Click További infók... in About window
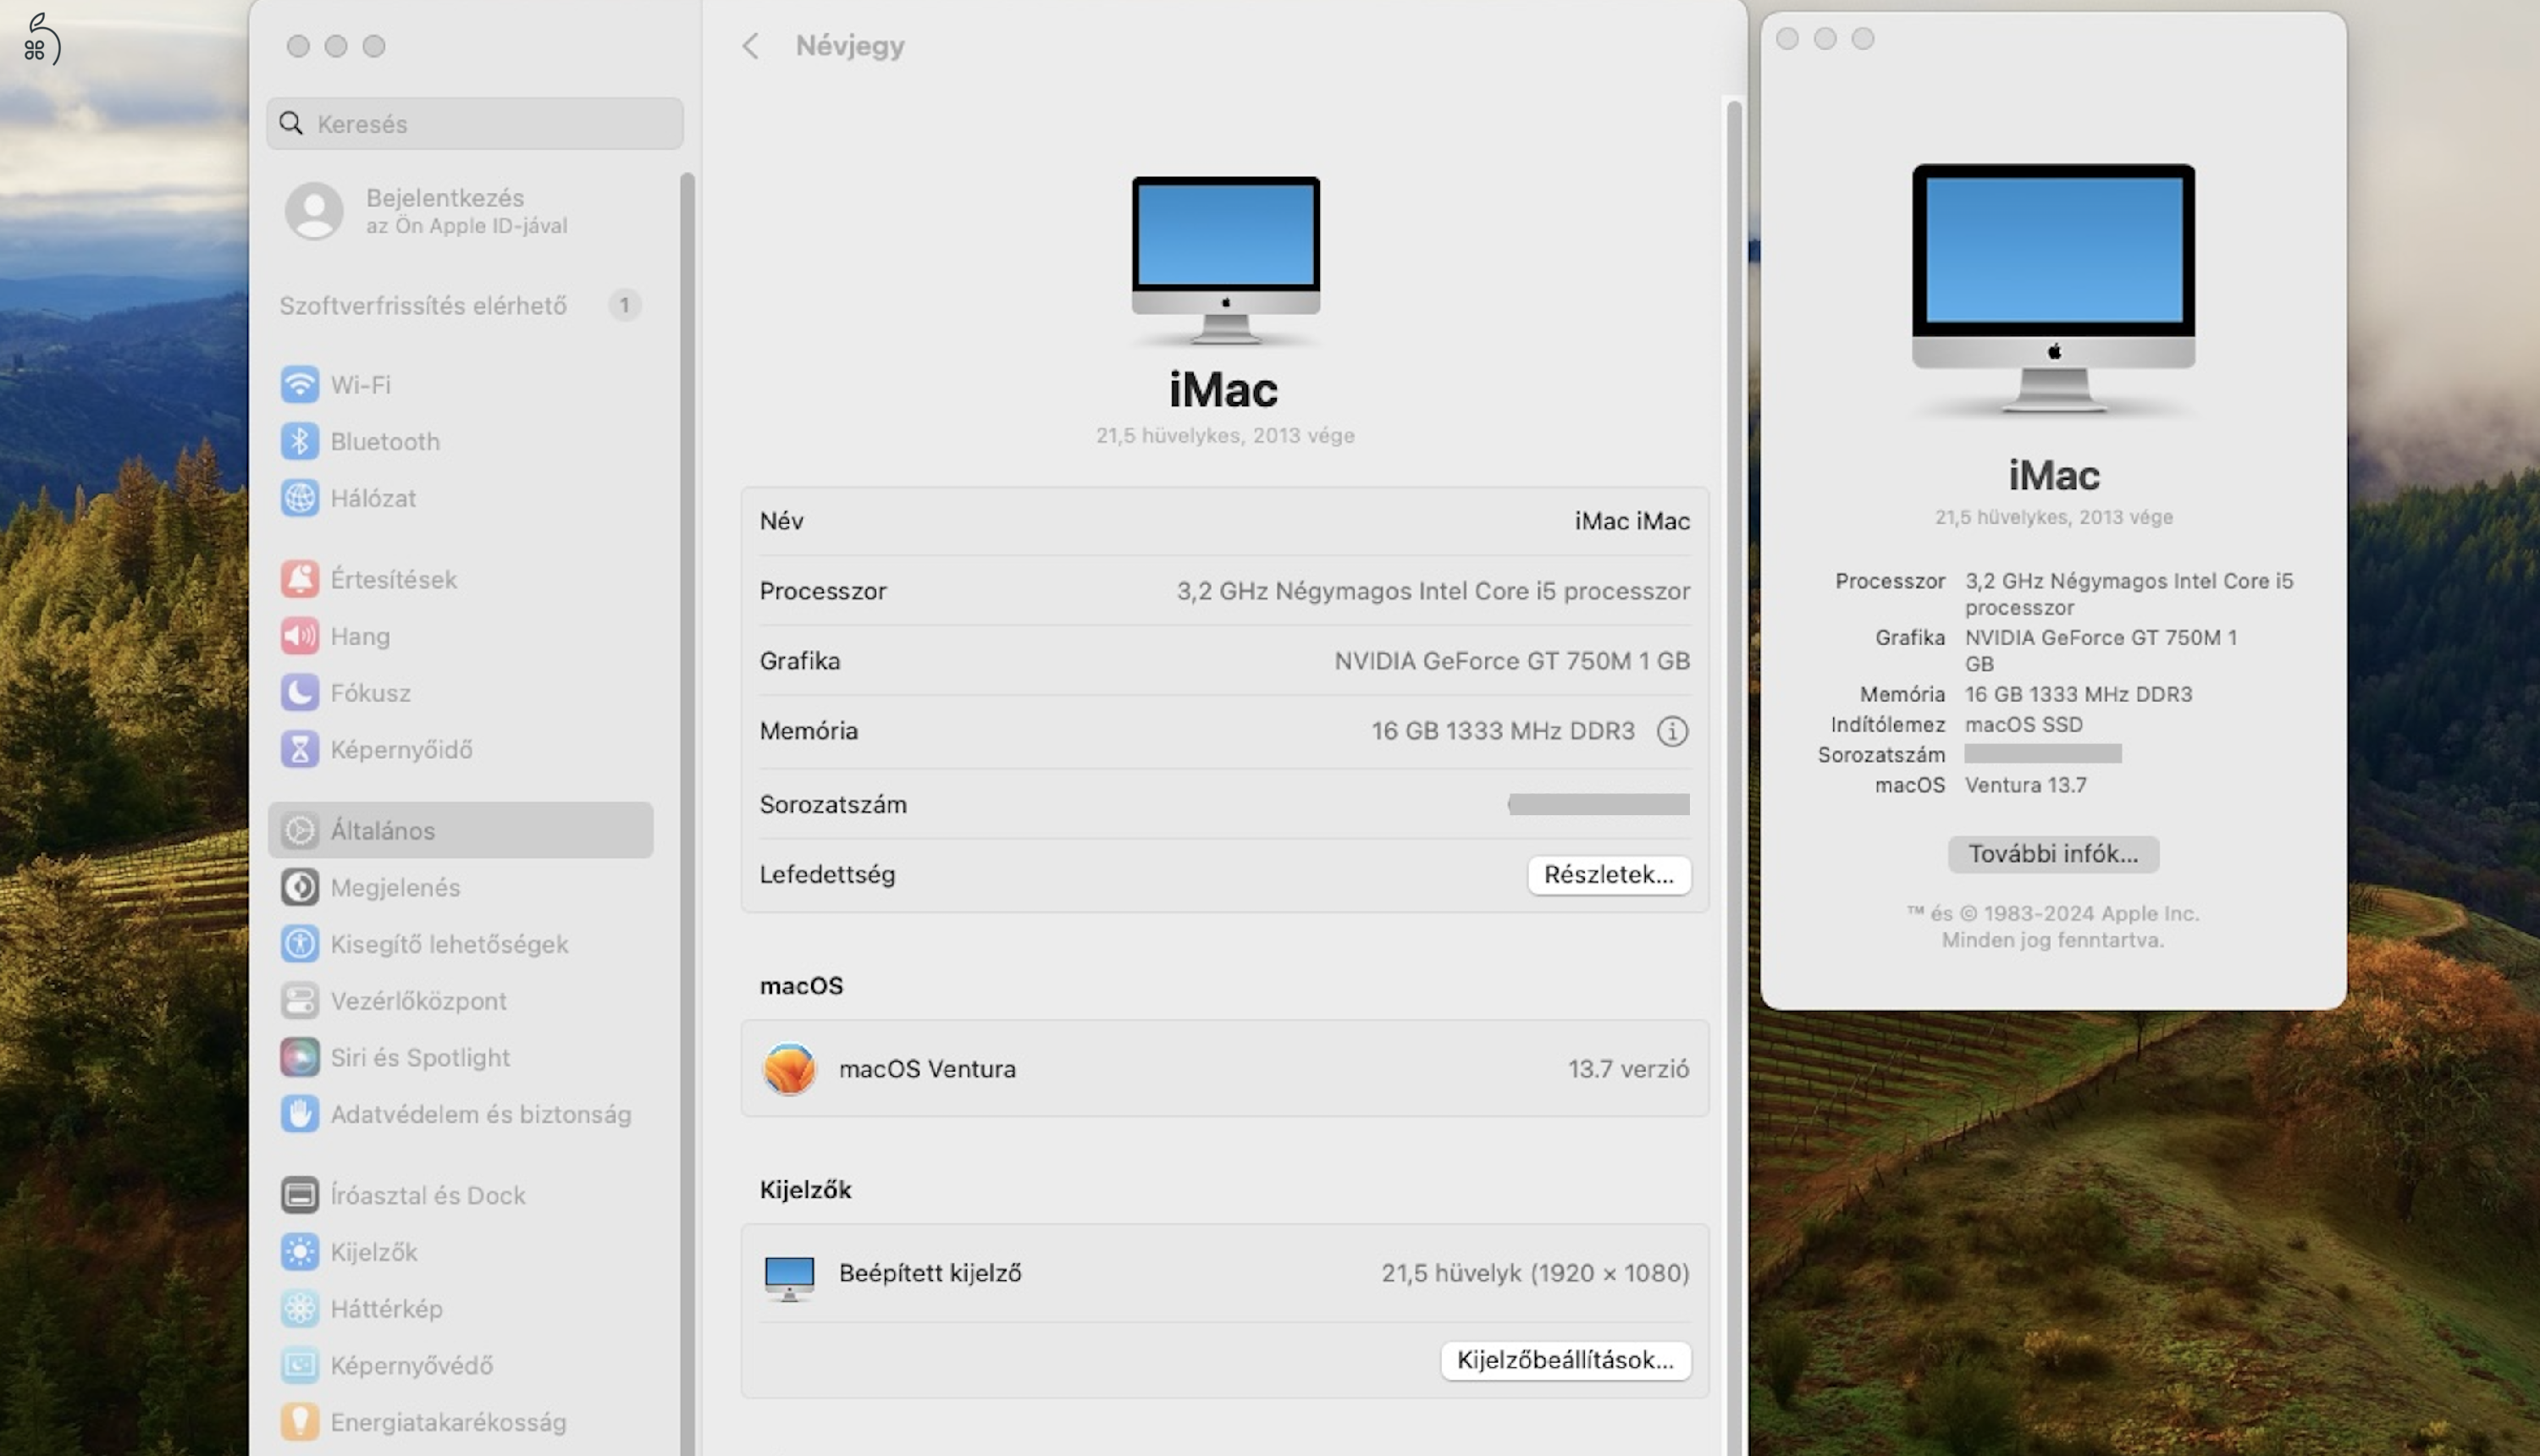Image resolution: width=2540 pixels, height=1456 pixels. (2053, 854)
